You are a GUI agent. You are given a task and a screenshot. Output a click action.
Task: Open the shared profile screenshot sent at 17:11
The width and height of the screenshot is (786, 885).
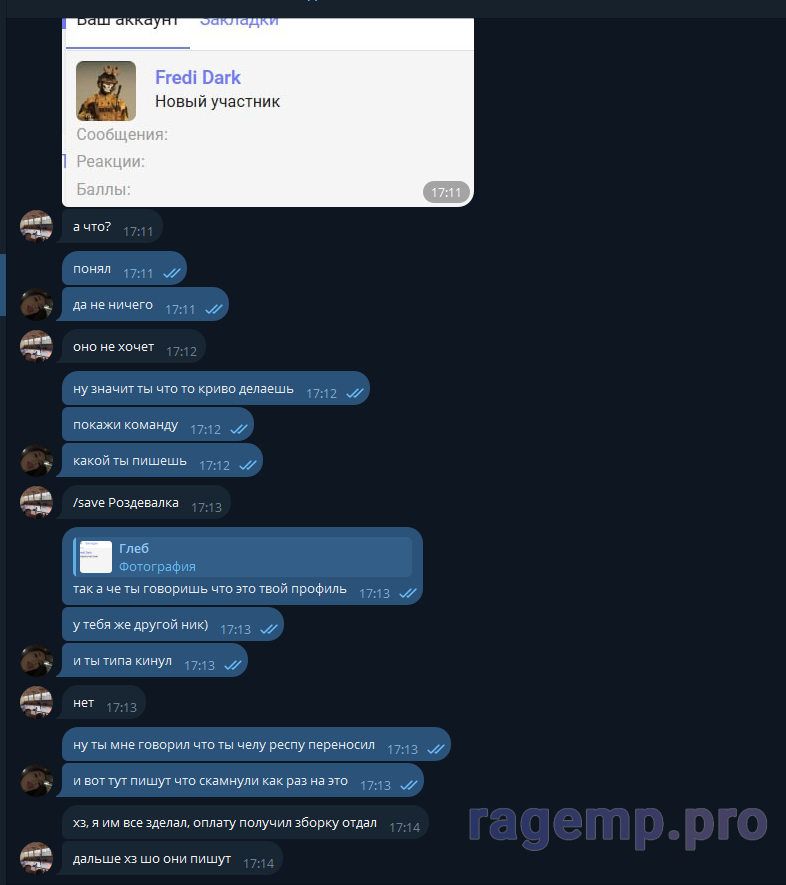click(267, 112)
